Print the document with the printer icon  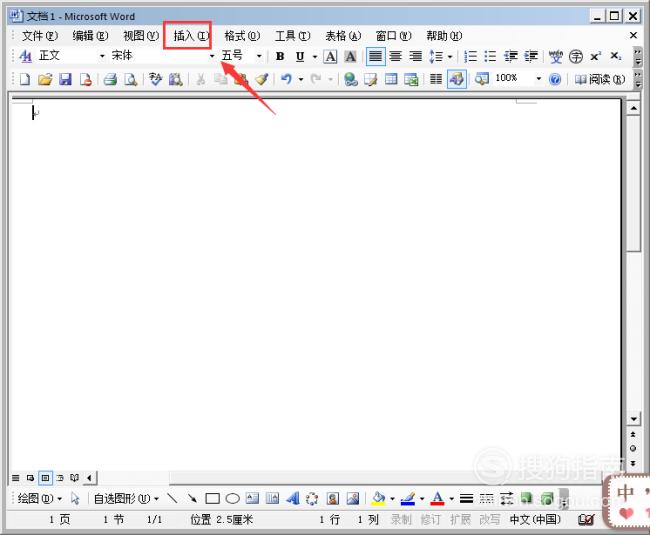[x=110, y=79]
